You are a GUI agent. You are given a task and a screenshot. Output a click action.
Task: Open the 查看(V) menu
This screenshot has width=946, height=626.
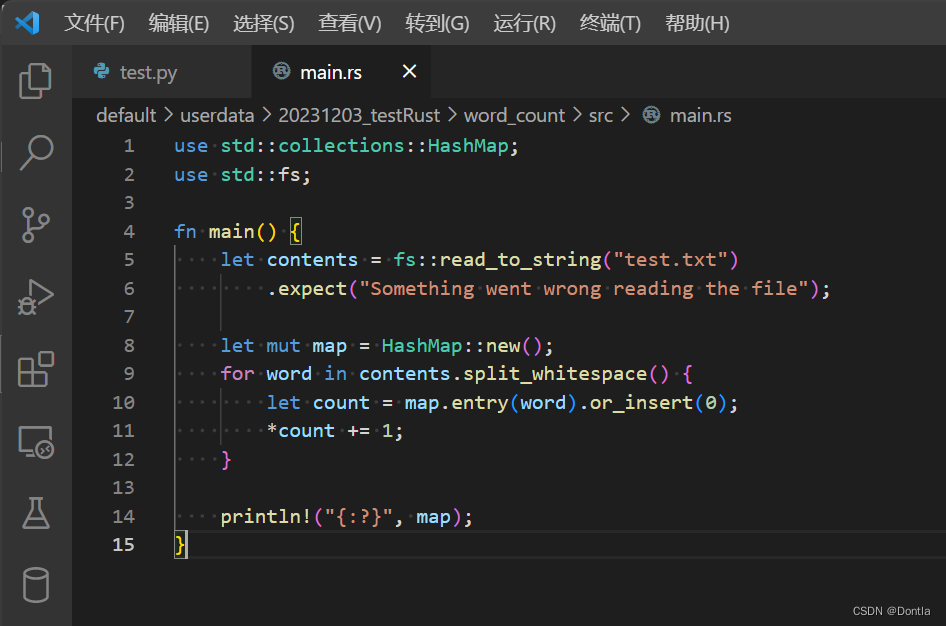coord(350,24)
